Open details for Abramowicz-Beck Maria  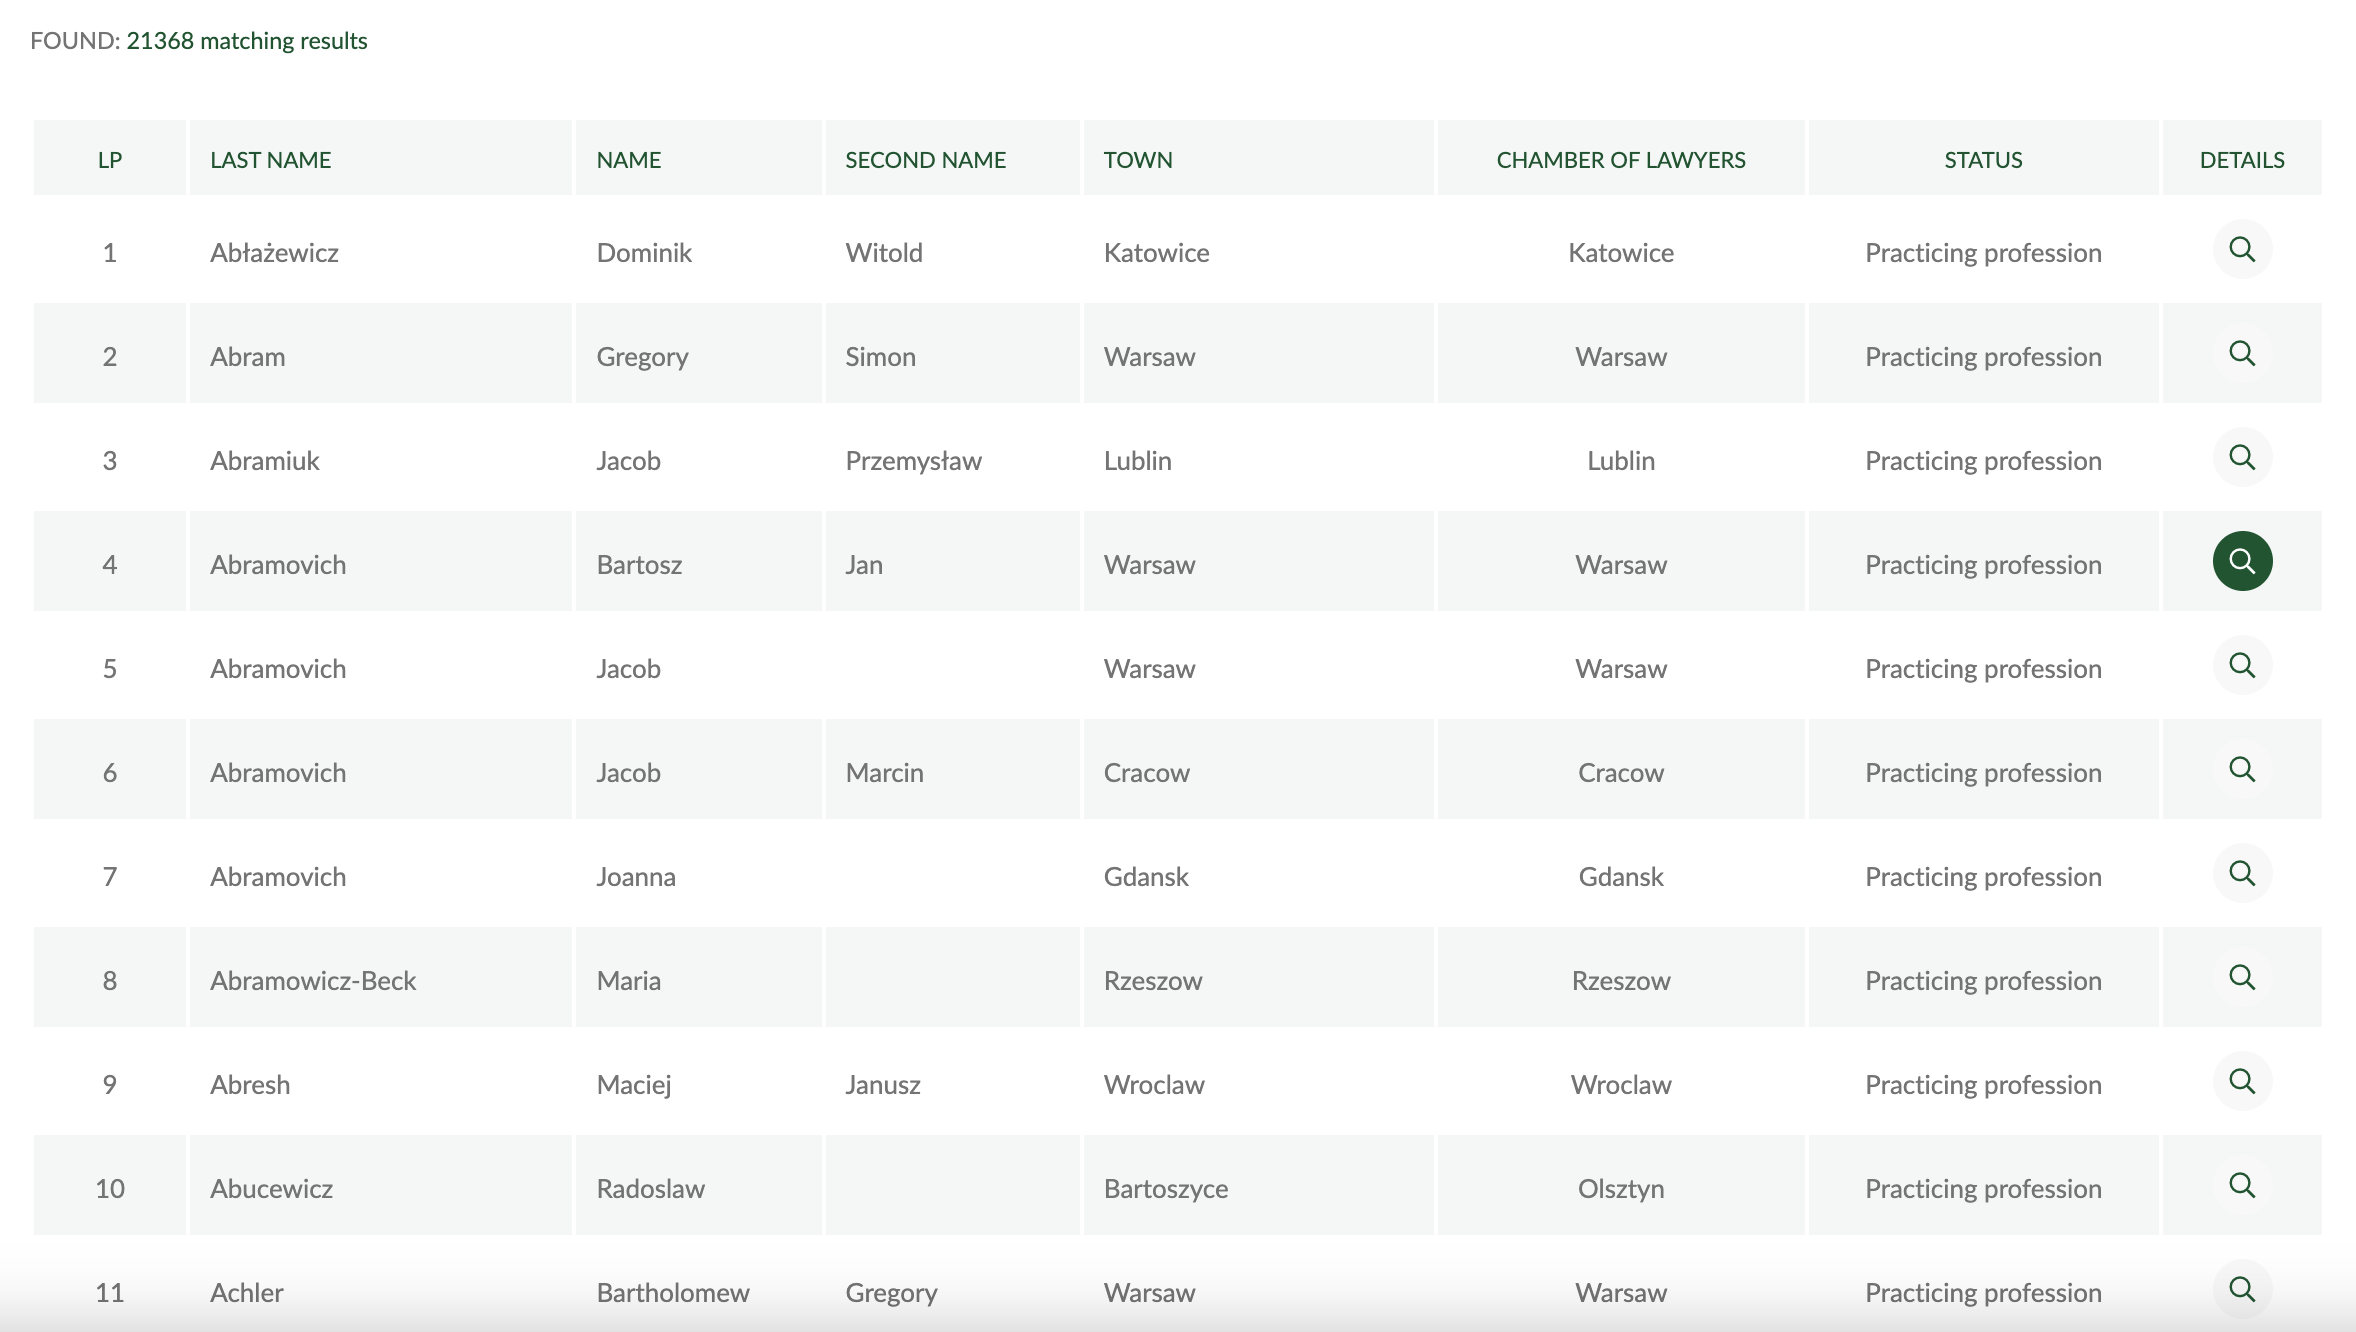[x=2242, y=977]
